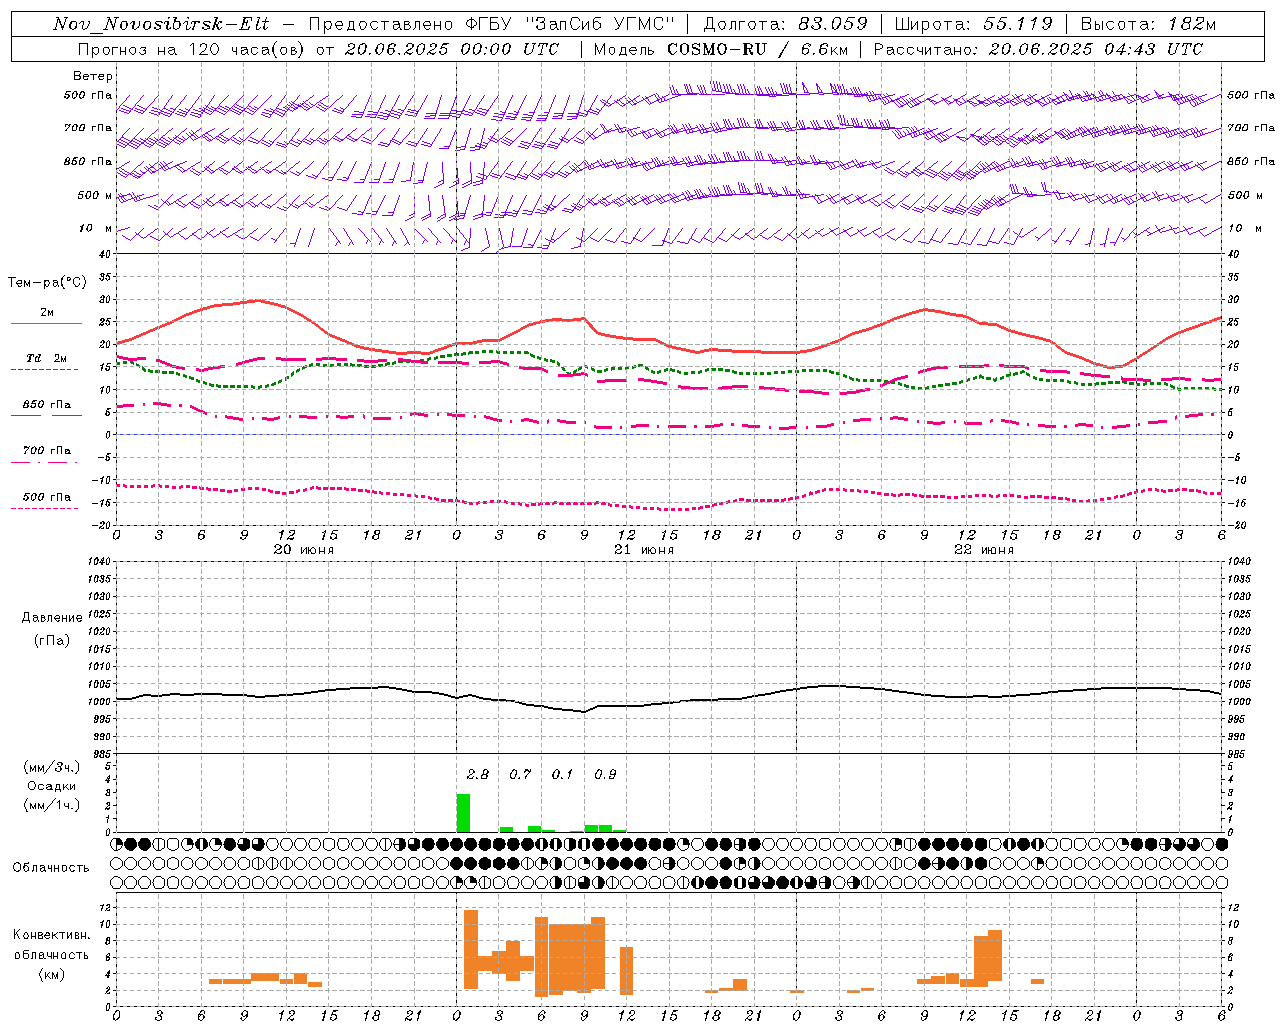Click the precipitation value "2.8"
Screen dimensions: 1280x1024
pyautogui.click(x=478, y=775)
